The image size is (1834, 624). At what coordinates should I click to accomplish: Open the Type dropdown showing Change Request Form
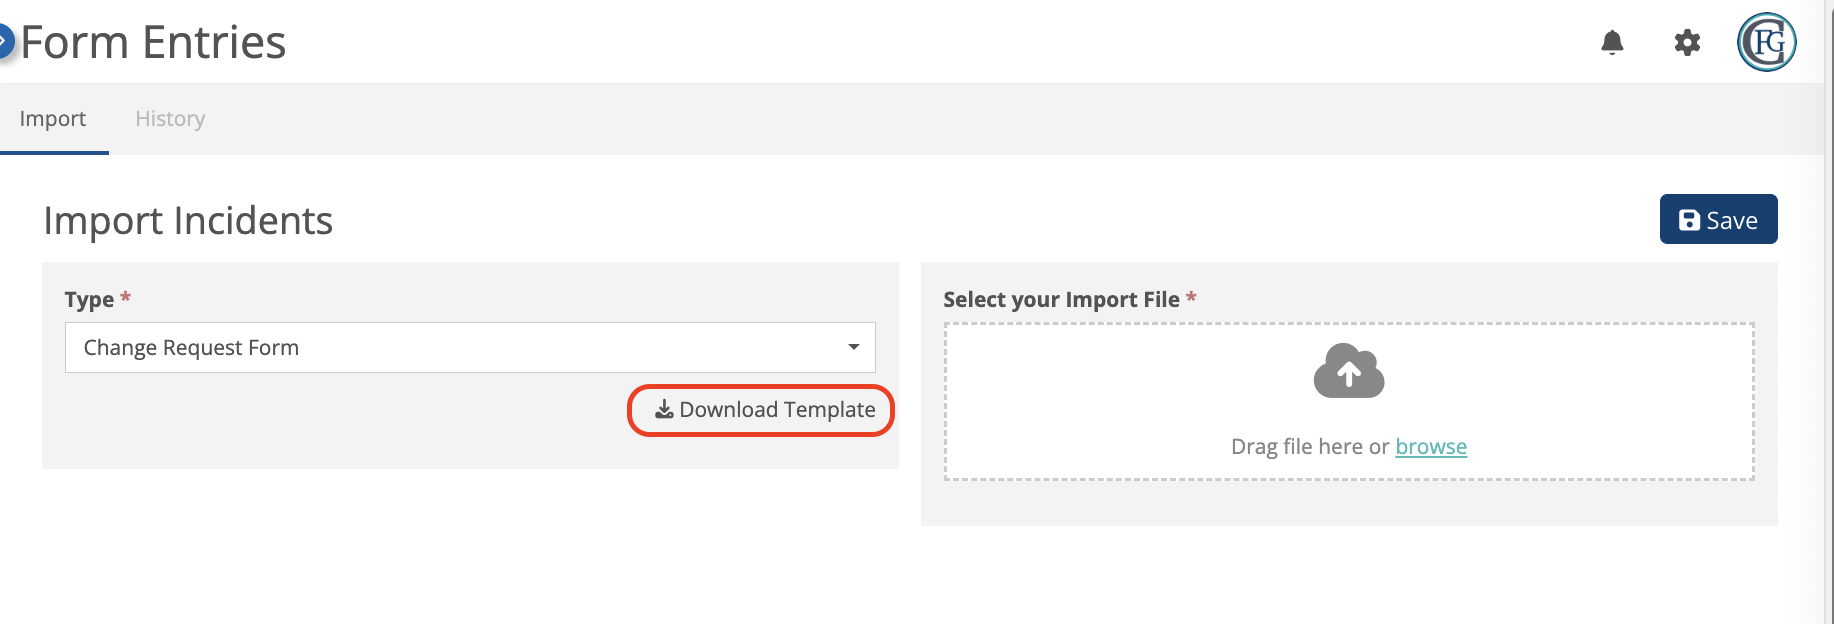(470, 347)
